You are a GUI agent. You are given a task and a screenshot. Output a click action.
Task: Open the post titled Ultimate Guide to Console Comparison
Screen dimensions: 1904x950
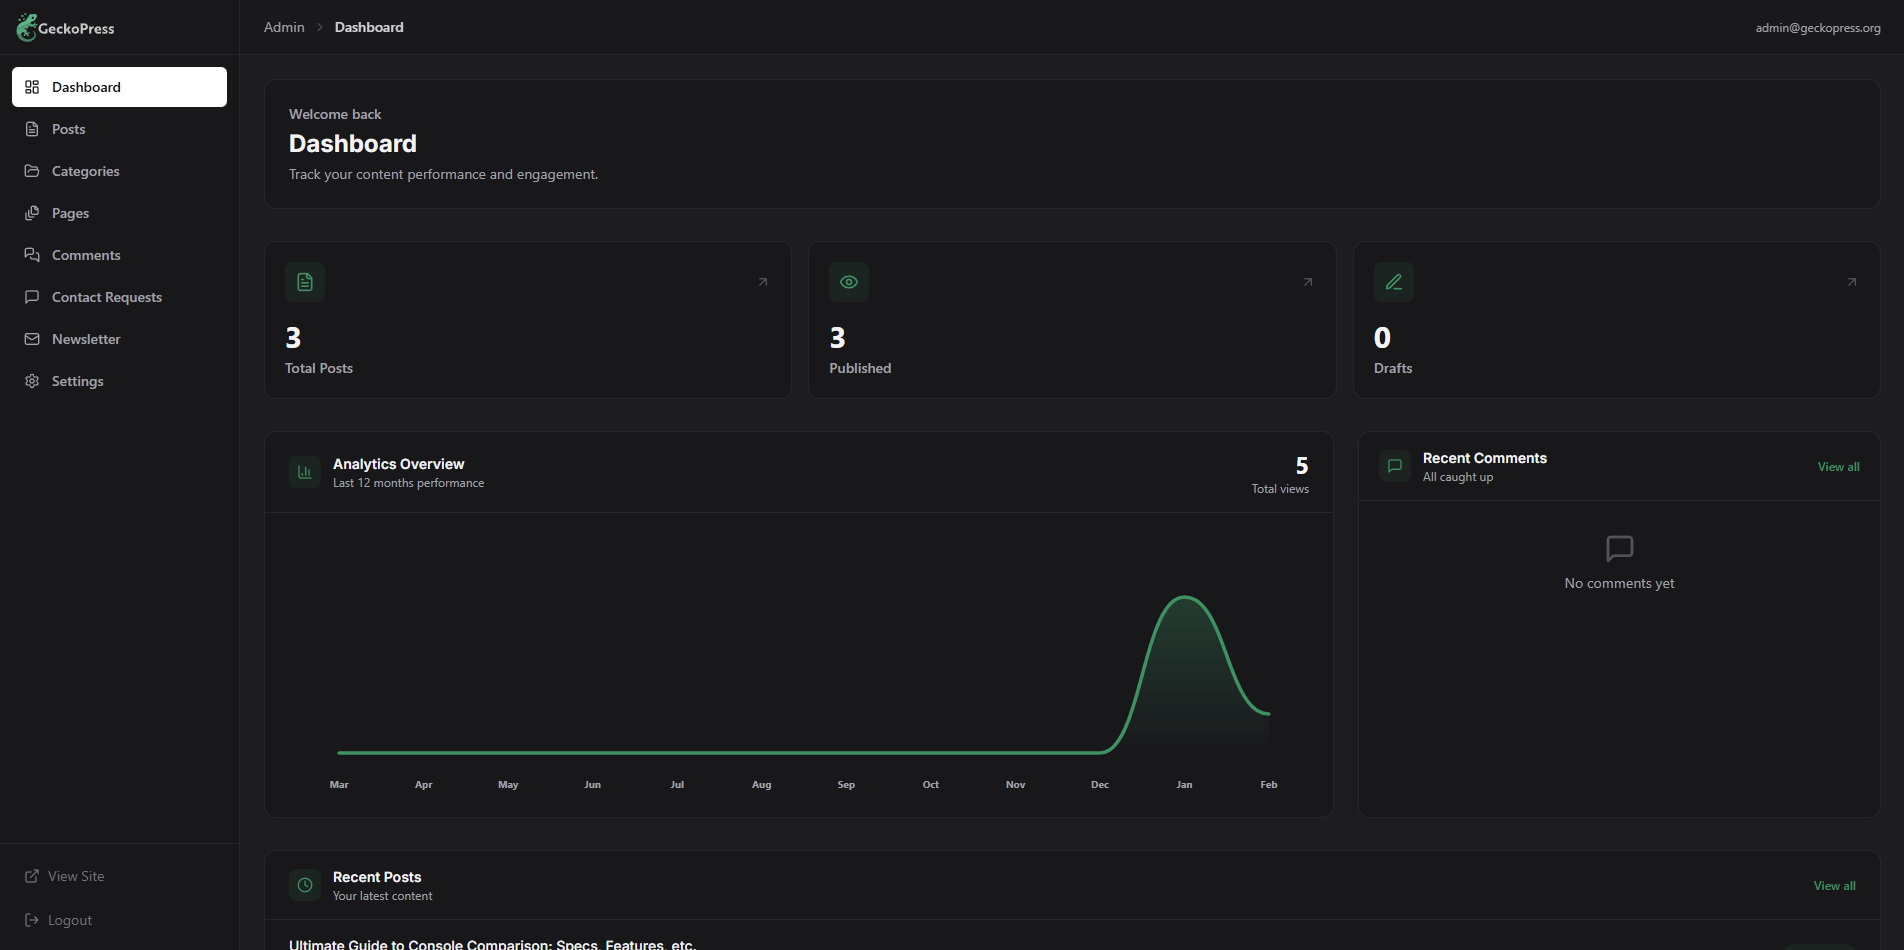pos(492,943)
